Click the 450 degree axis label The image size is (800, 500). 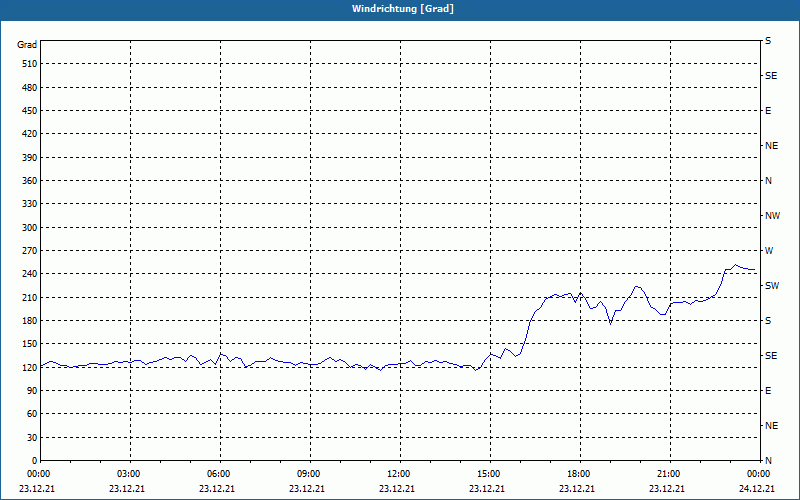tap(30, 111)
